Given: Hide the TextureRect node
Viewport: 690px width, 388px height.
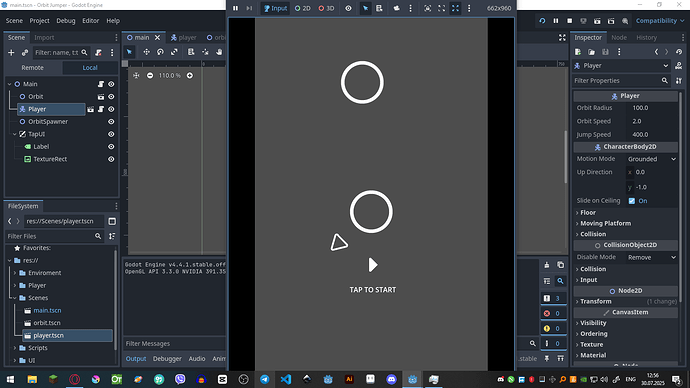Looking at the screenshot, I should point(111,159).
